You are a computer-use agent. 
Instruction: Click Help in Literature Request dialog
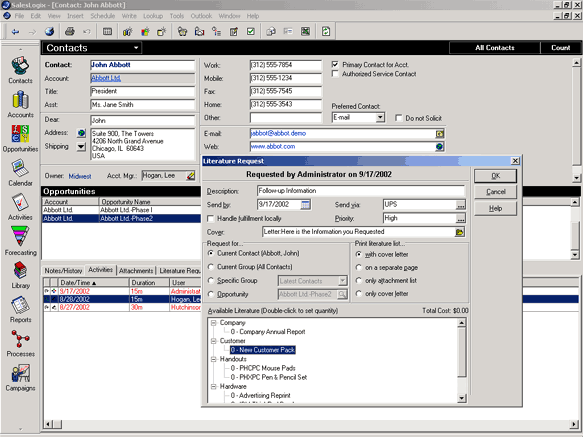(495, 208)
